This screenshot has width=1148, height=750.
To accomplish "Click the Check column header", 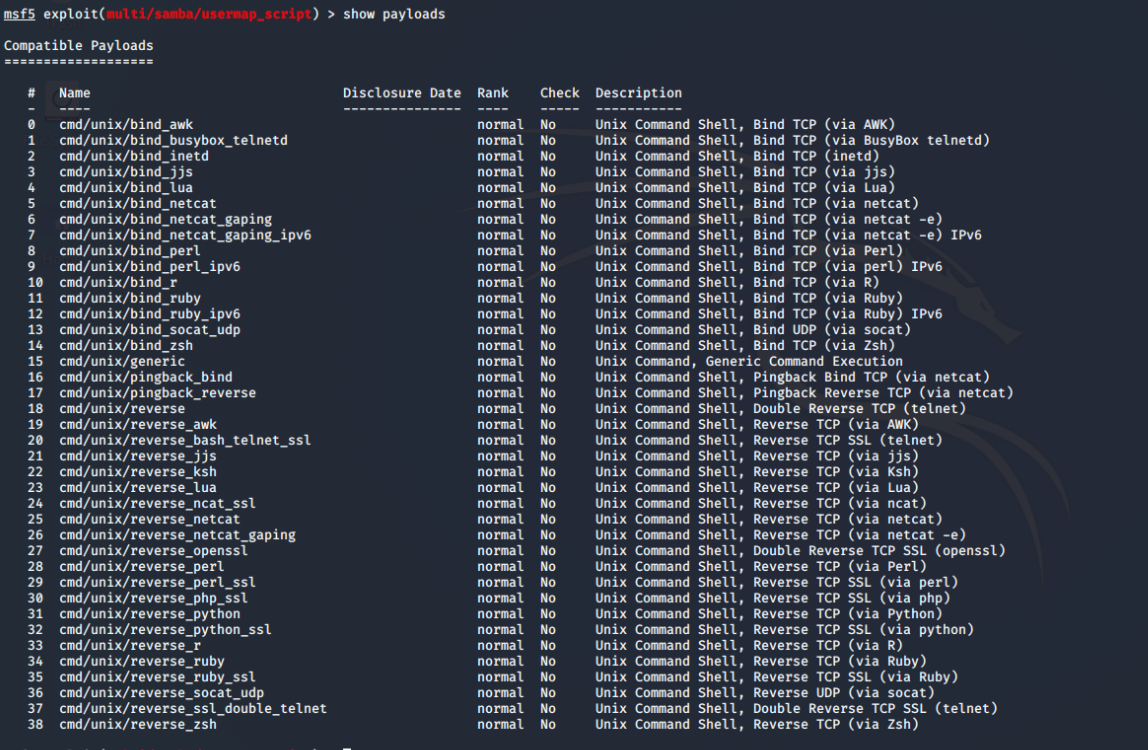I will click(559, 93).
